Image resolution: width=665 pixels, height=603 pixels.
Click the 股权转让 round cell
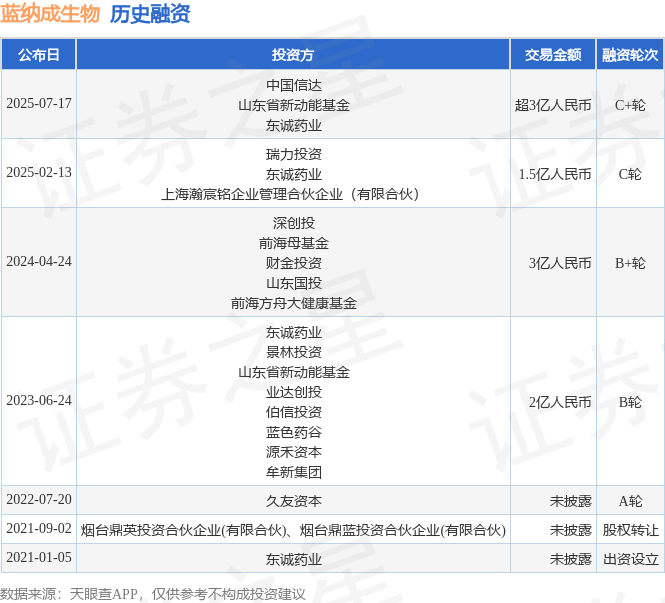click(630, 530)
